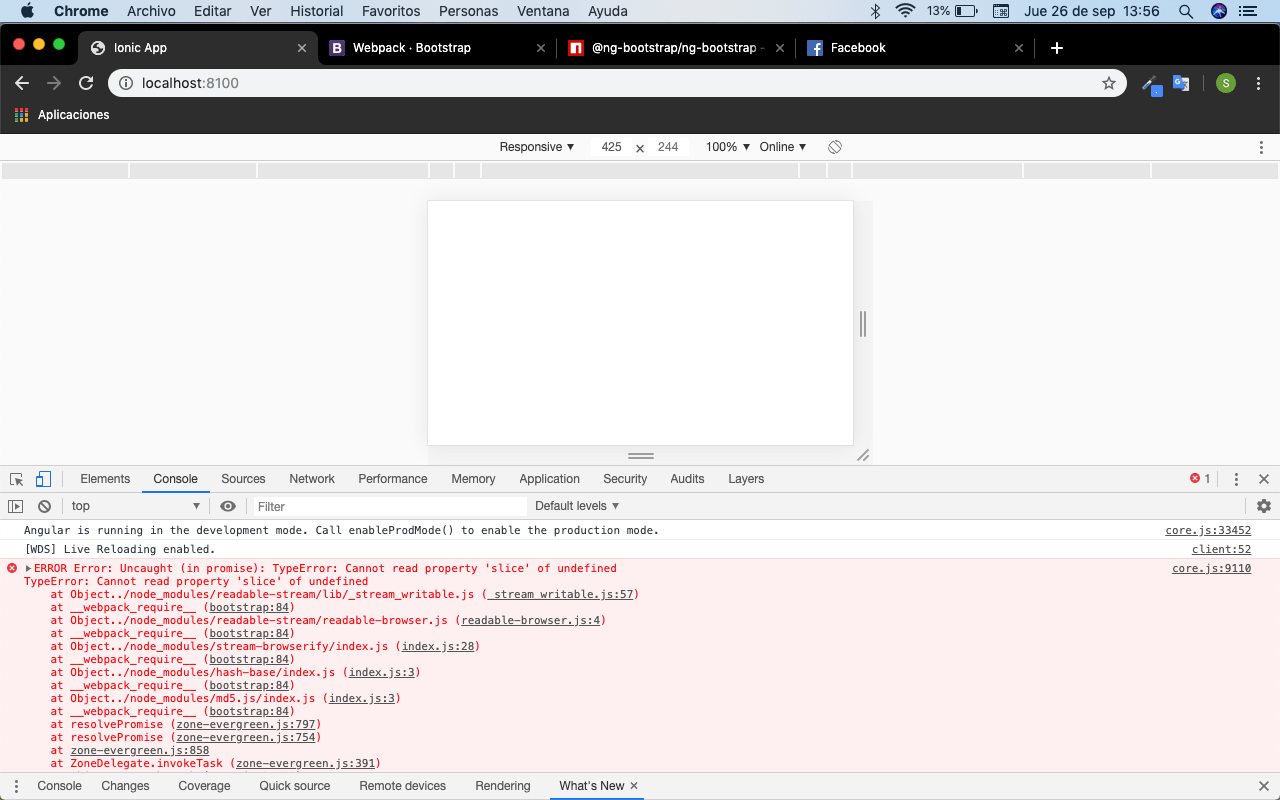The height and width of the screenshot is (800, 1280).
Task: Open Historial menu in menu bar
Action: (x=317, y=11)
